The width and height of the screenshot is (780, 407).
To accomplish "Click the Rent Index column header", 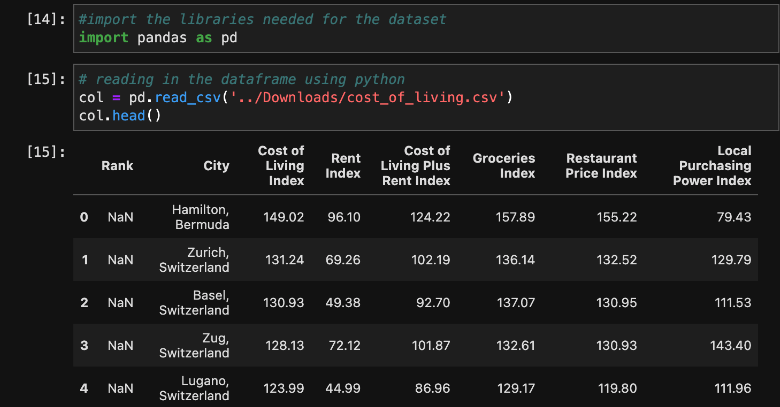I will click(x=343, y=166).
